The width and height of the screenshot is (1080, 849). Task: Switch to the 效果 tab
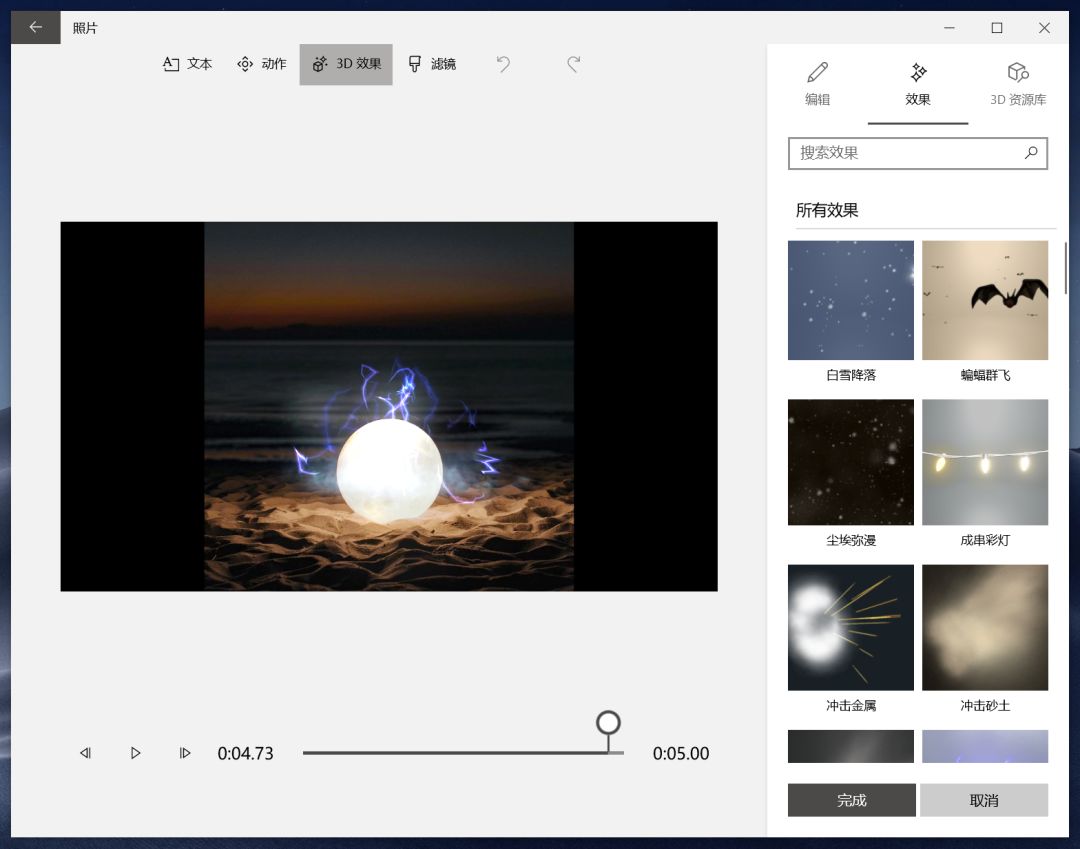918,84
